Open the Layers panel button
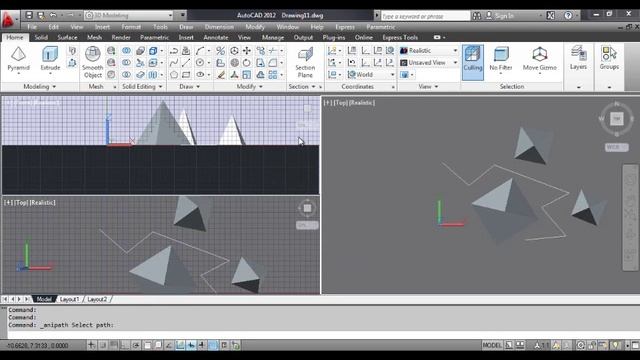Screen dimensions: 640x360 tap(578, 58)
